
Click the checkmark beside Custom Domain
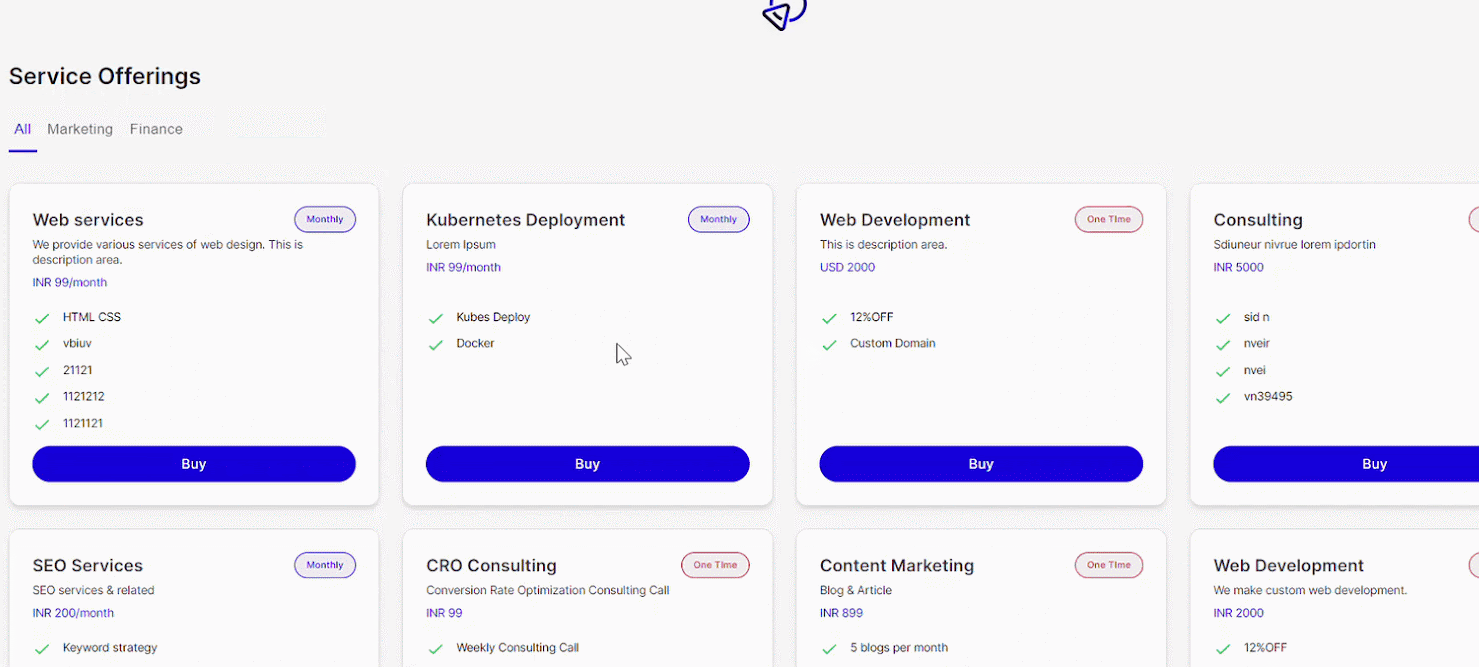pyautogui.click(x=829, y=343)
